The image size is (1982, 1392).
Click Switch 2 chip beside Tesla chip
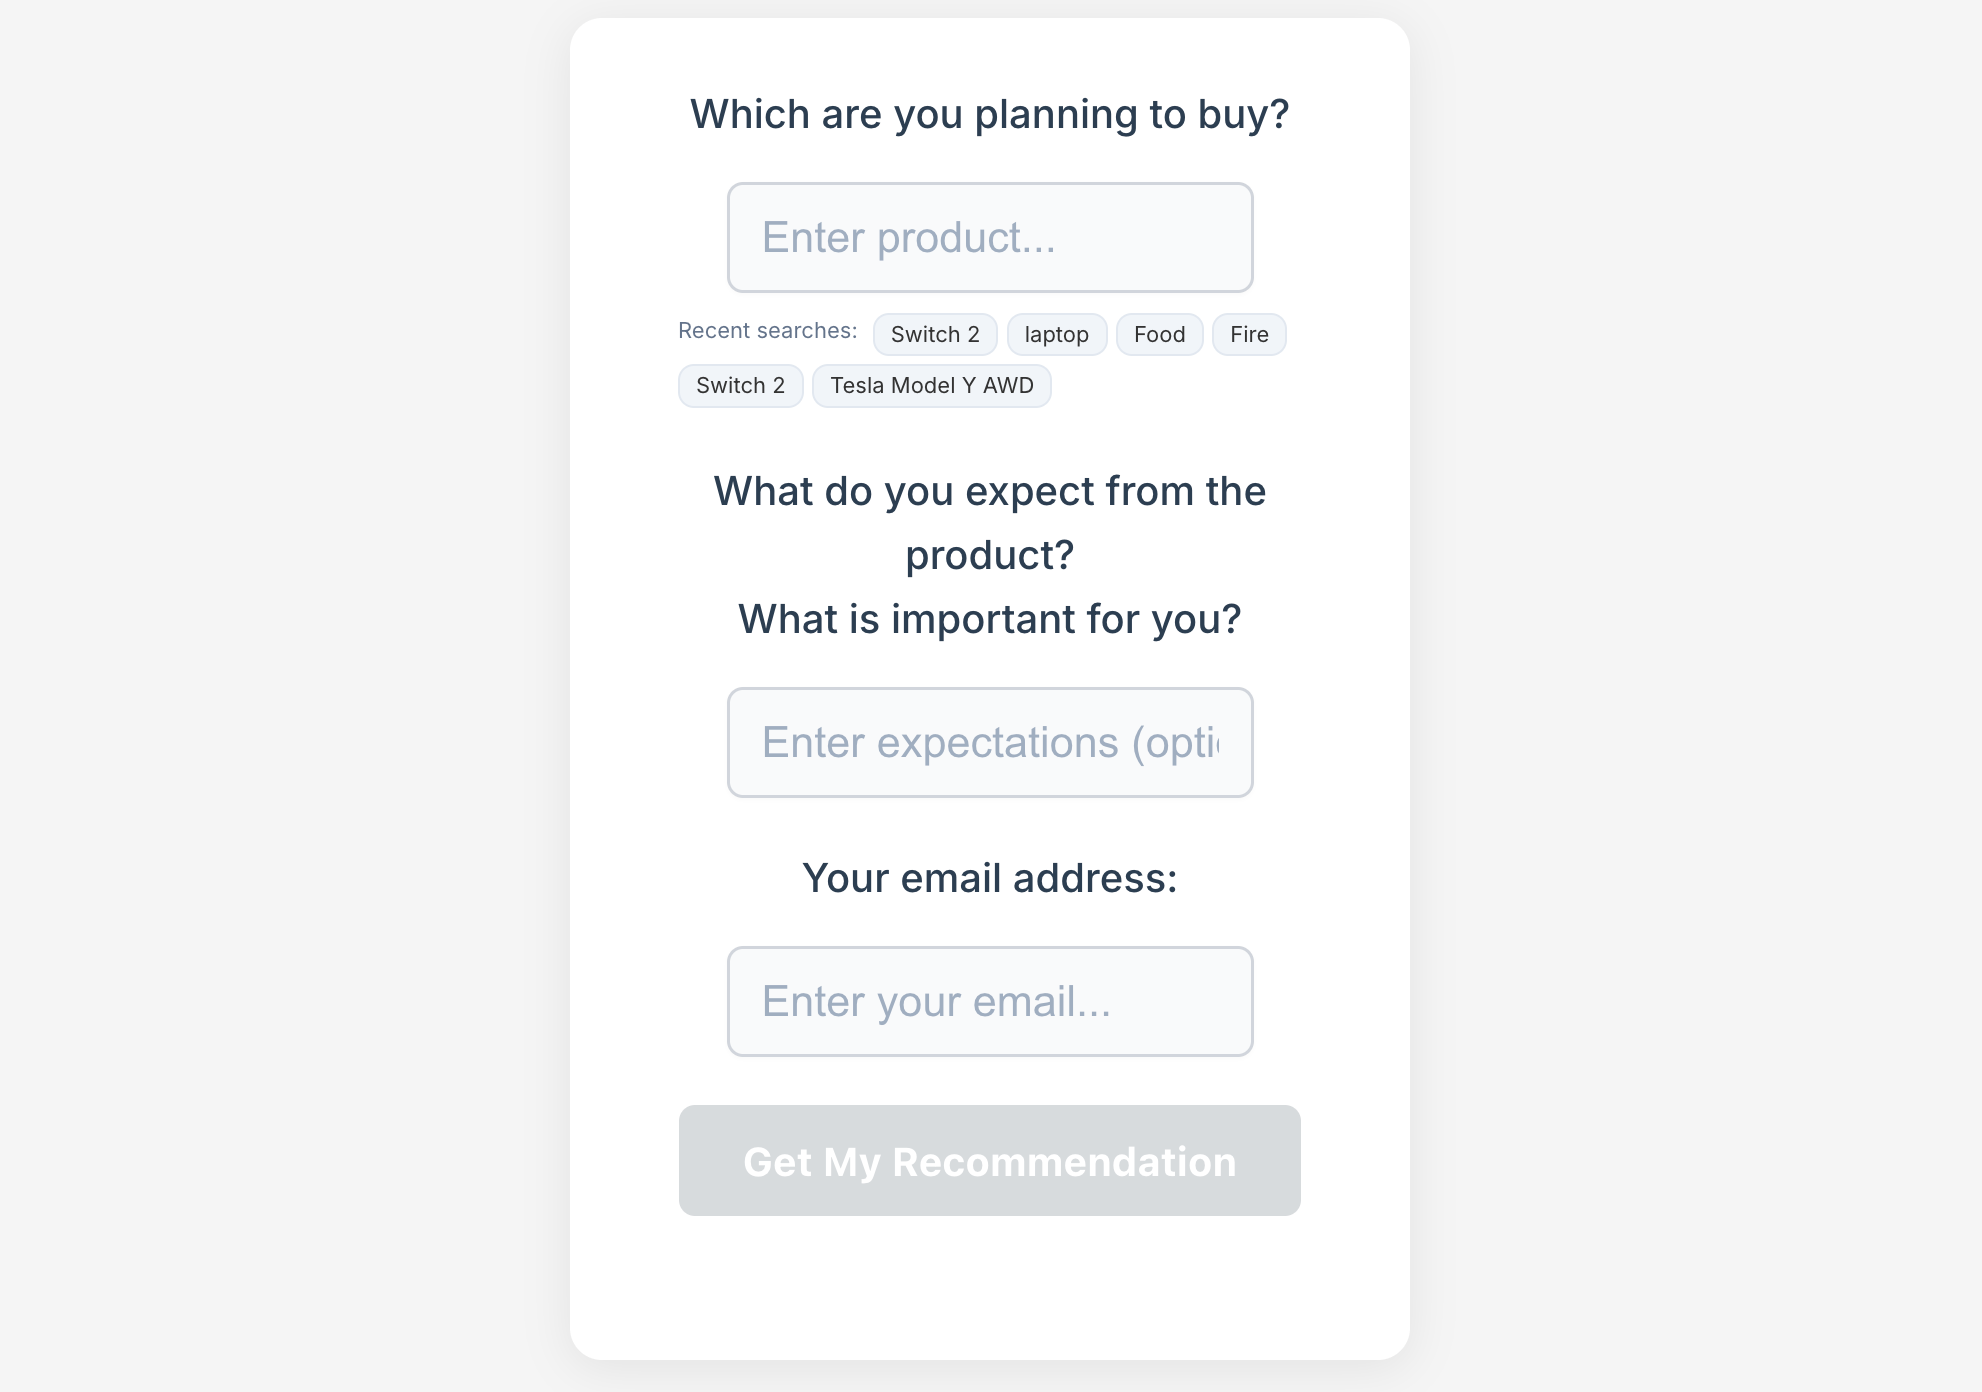pyautogui.click(x=740, y=386)
